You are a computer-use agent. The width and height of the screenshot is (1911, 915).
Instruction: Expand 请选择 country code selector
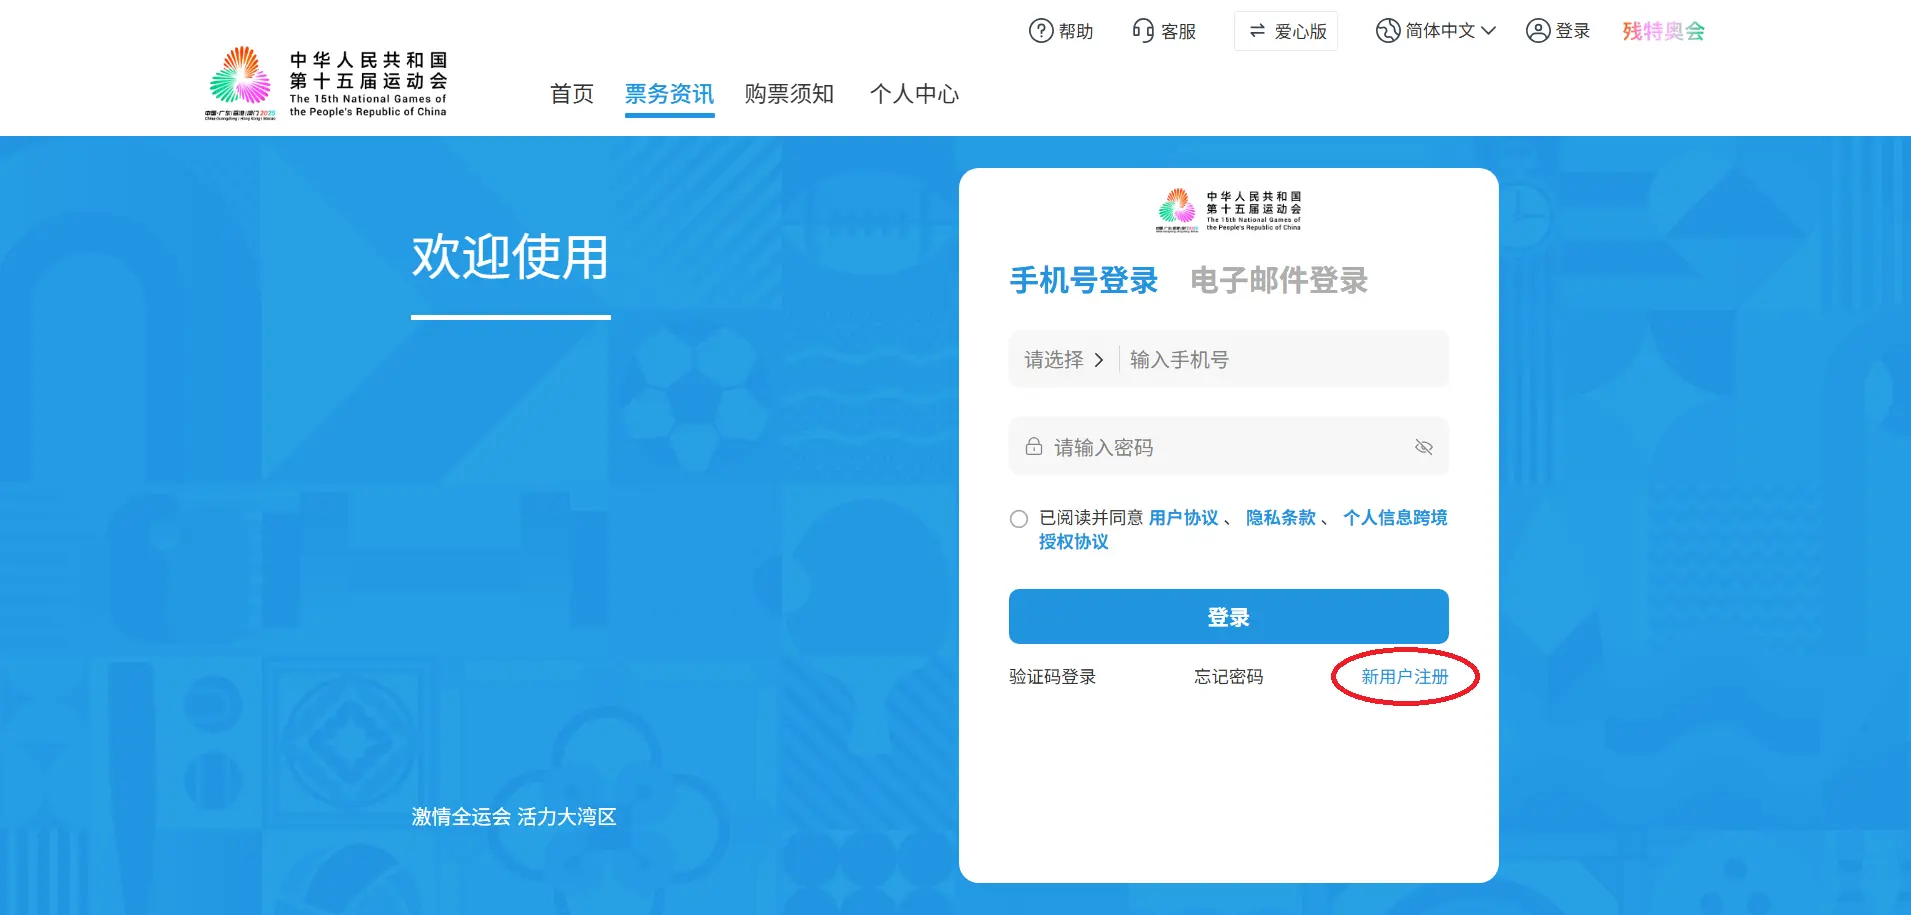coord(1063,360)
